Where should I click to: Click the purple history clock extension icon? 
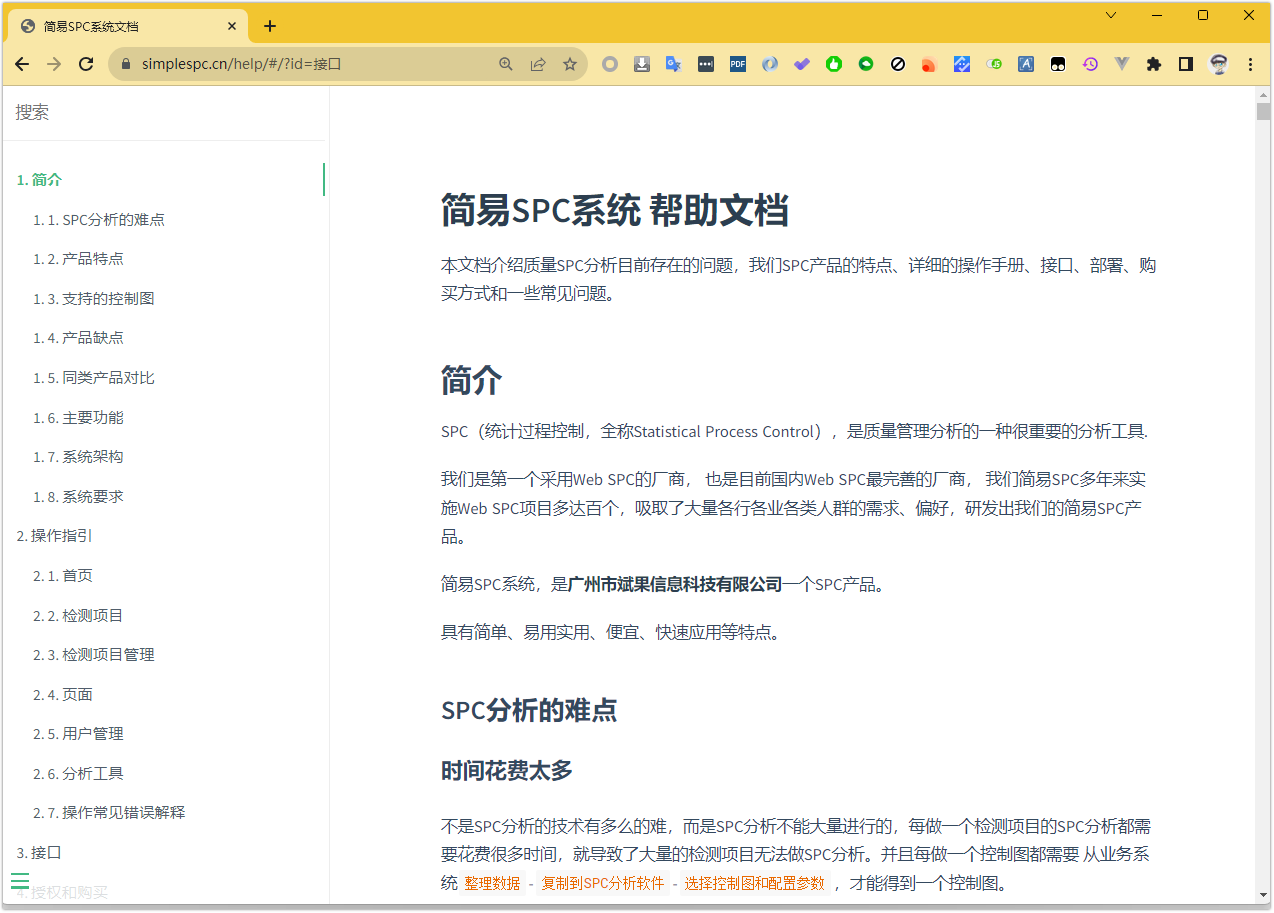tap(1090, 64)
